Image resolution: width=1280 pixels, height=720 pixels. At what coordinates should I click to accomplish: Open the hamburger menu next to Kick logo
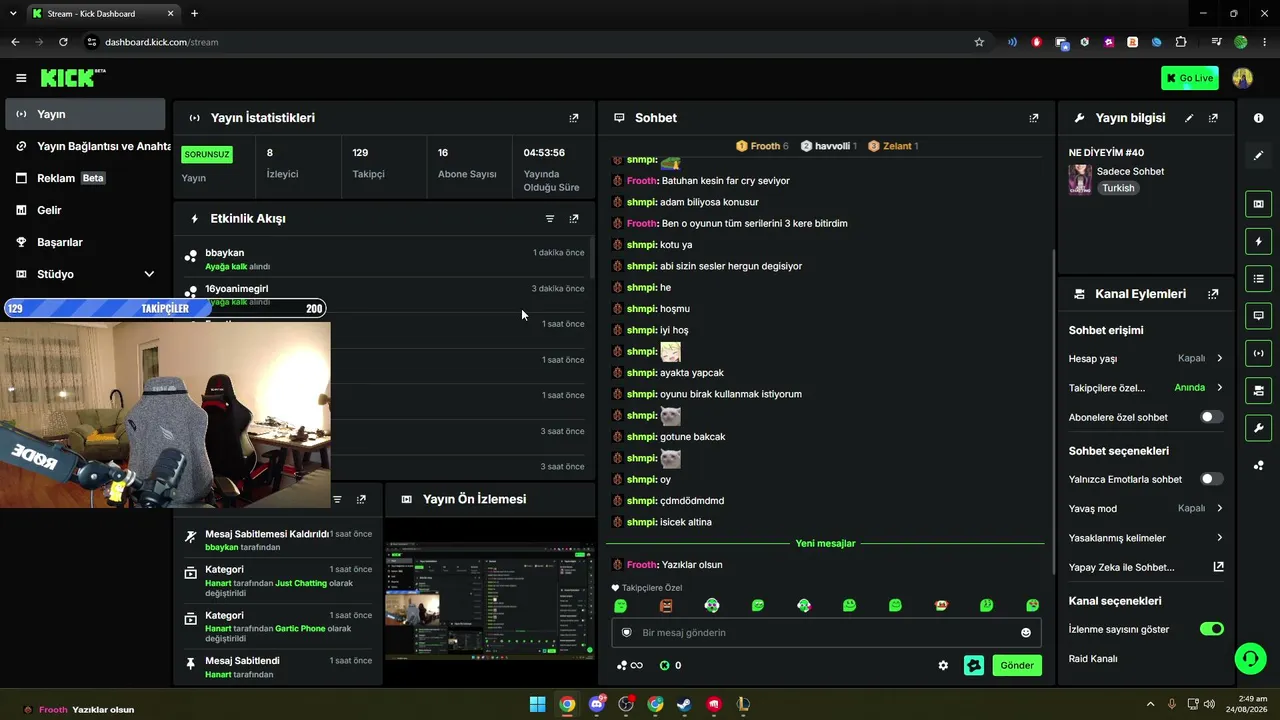click(21, 78)
